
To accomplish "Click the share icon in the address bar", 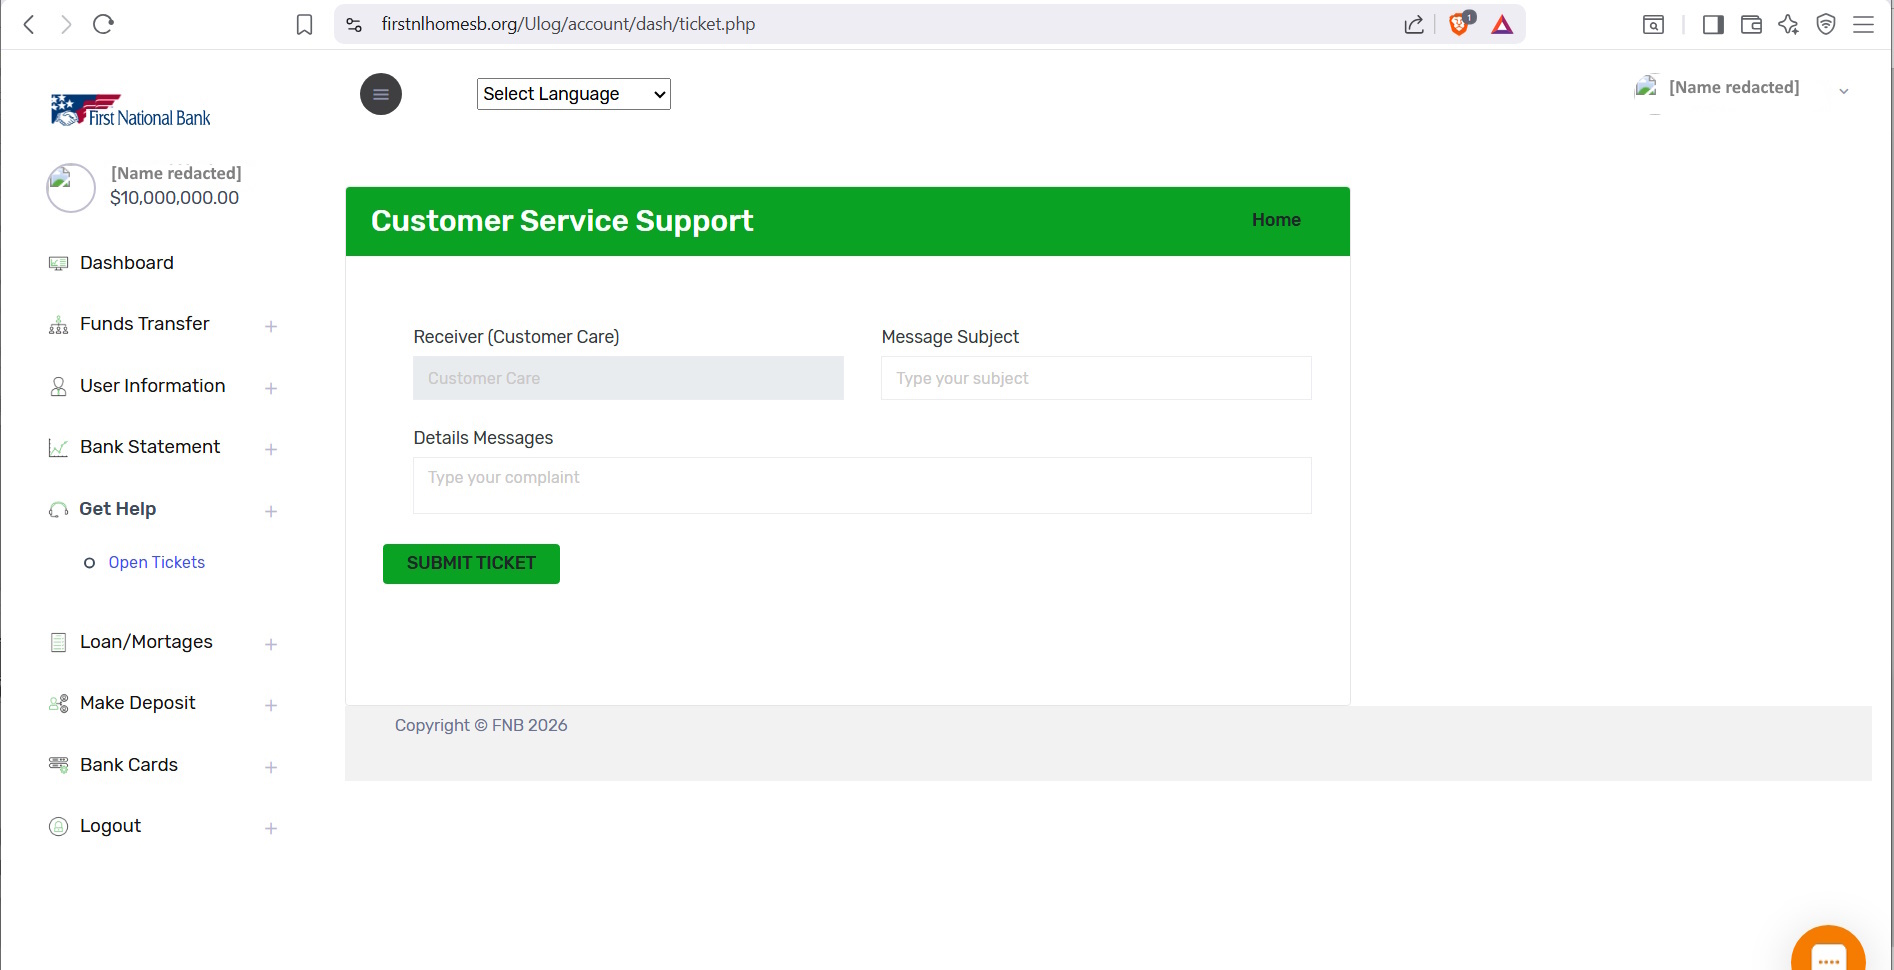I will click(1414, 24).
